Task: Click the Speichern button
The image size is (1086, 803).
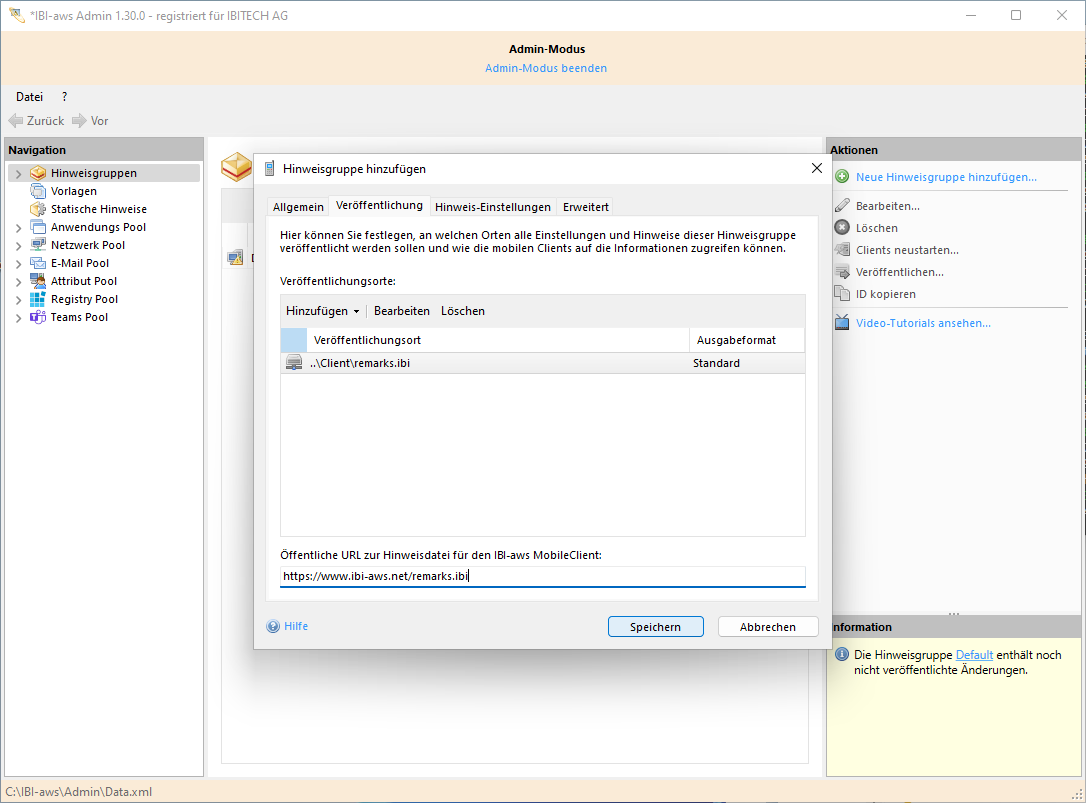Action: tap(655, 626)
